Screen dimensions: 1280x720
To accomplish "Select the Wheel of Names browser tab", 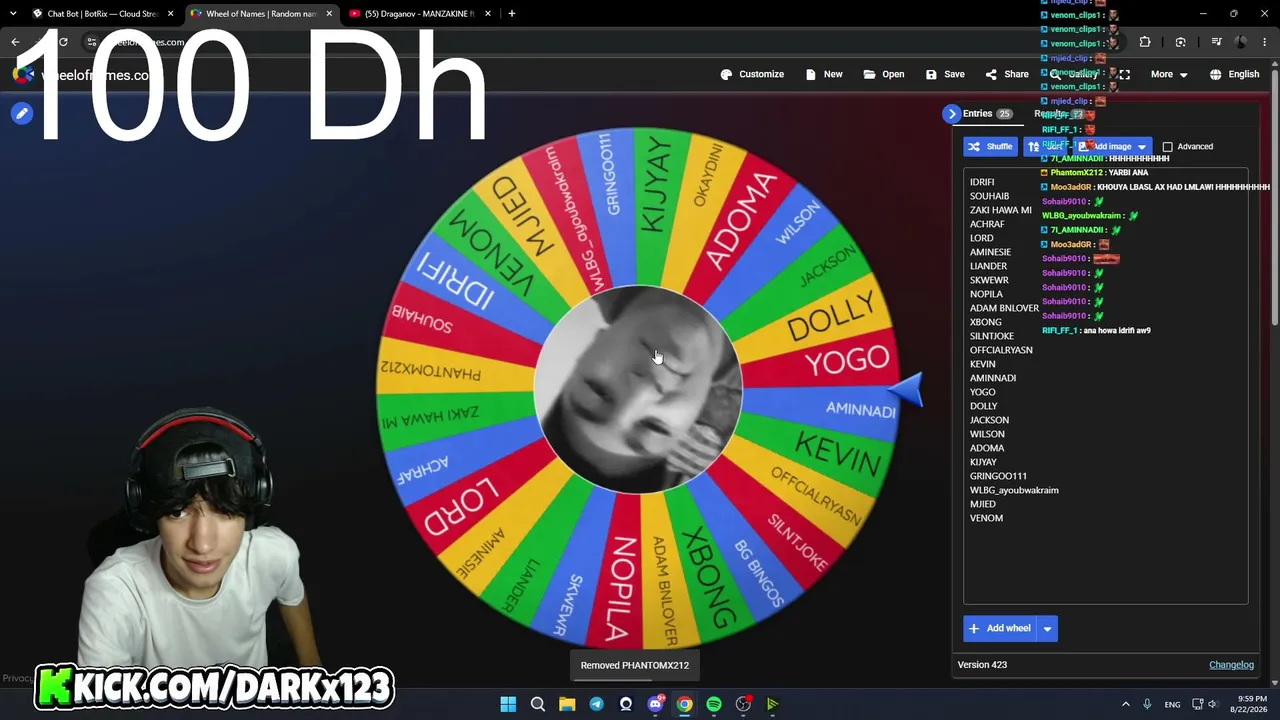I will click(x=261, y=14).
